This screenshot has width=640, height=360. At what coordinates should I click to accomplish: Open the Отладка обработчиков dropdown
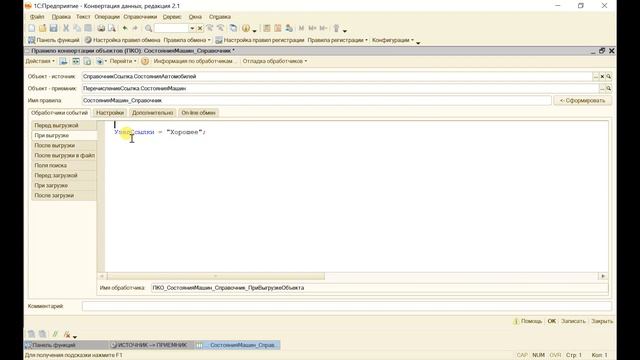click(x=275, y=61)
